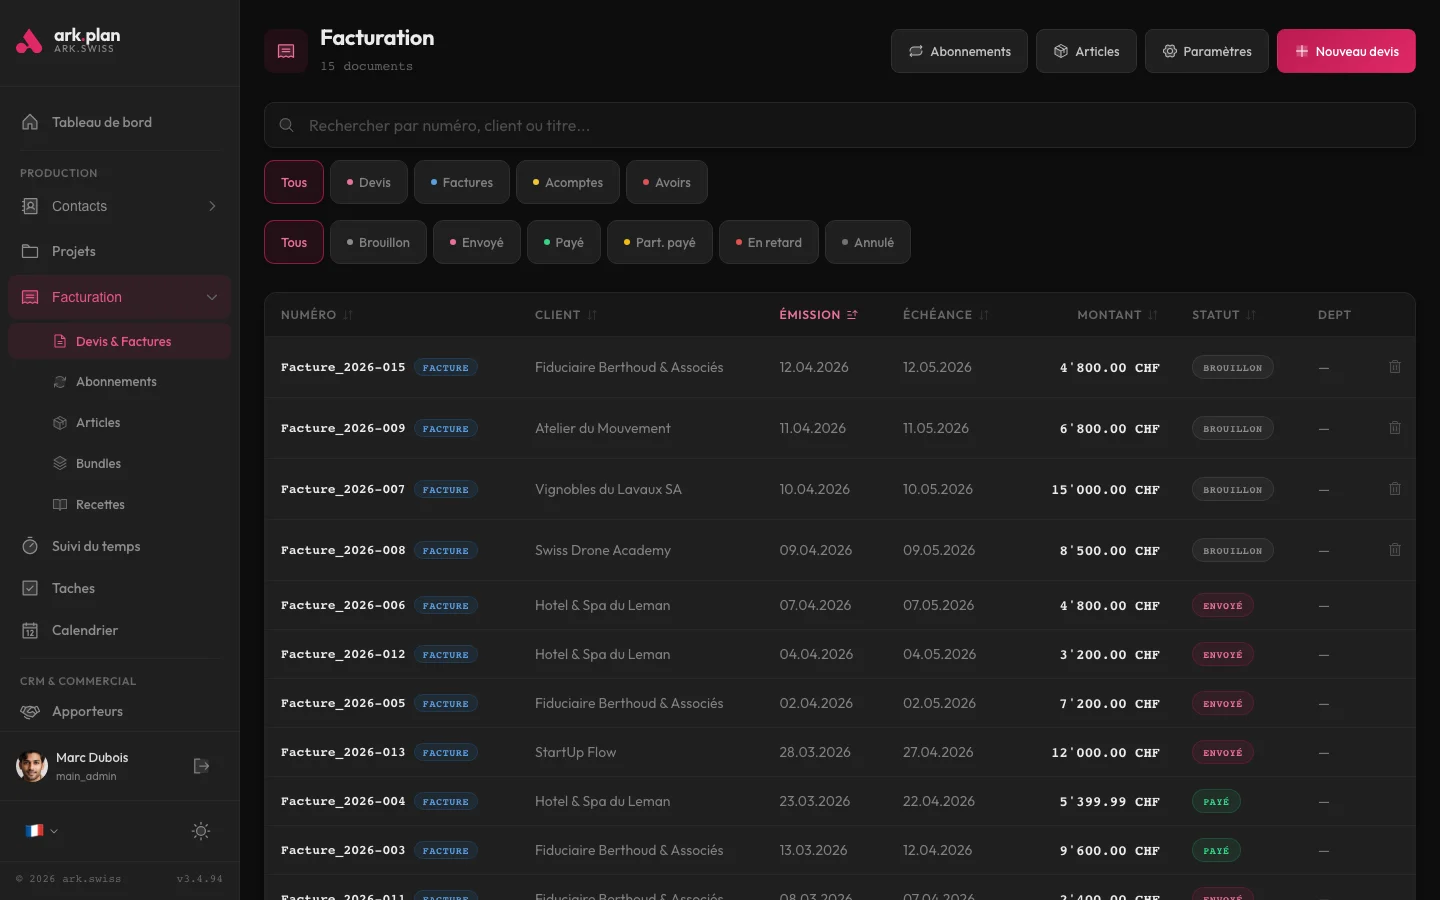Open the Paramètres button in the header

click(x=1206, y=50)
